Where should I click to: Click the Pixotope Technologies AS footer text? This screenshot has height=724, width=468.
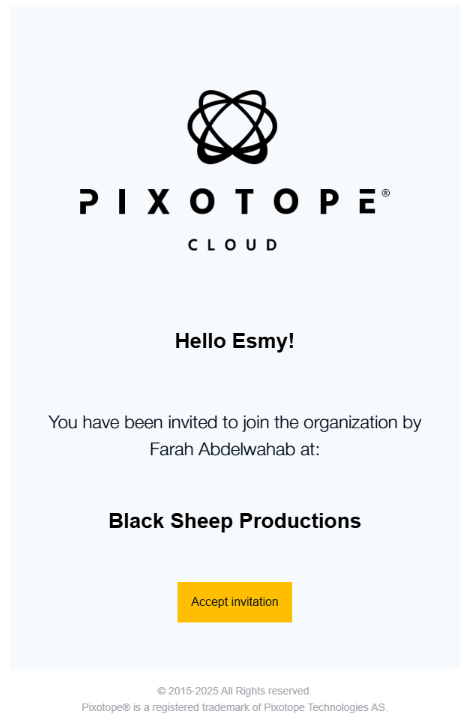(325, 707)
